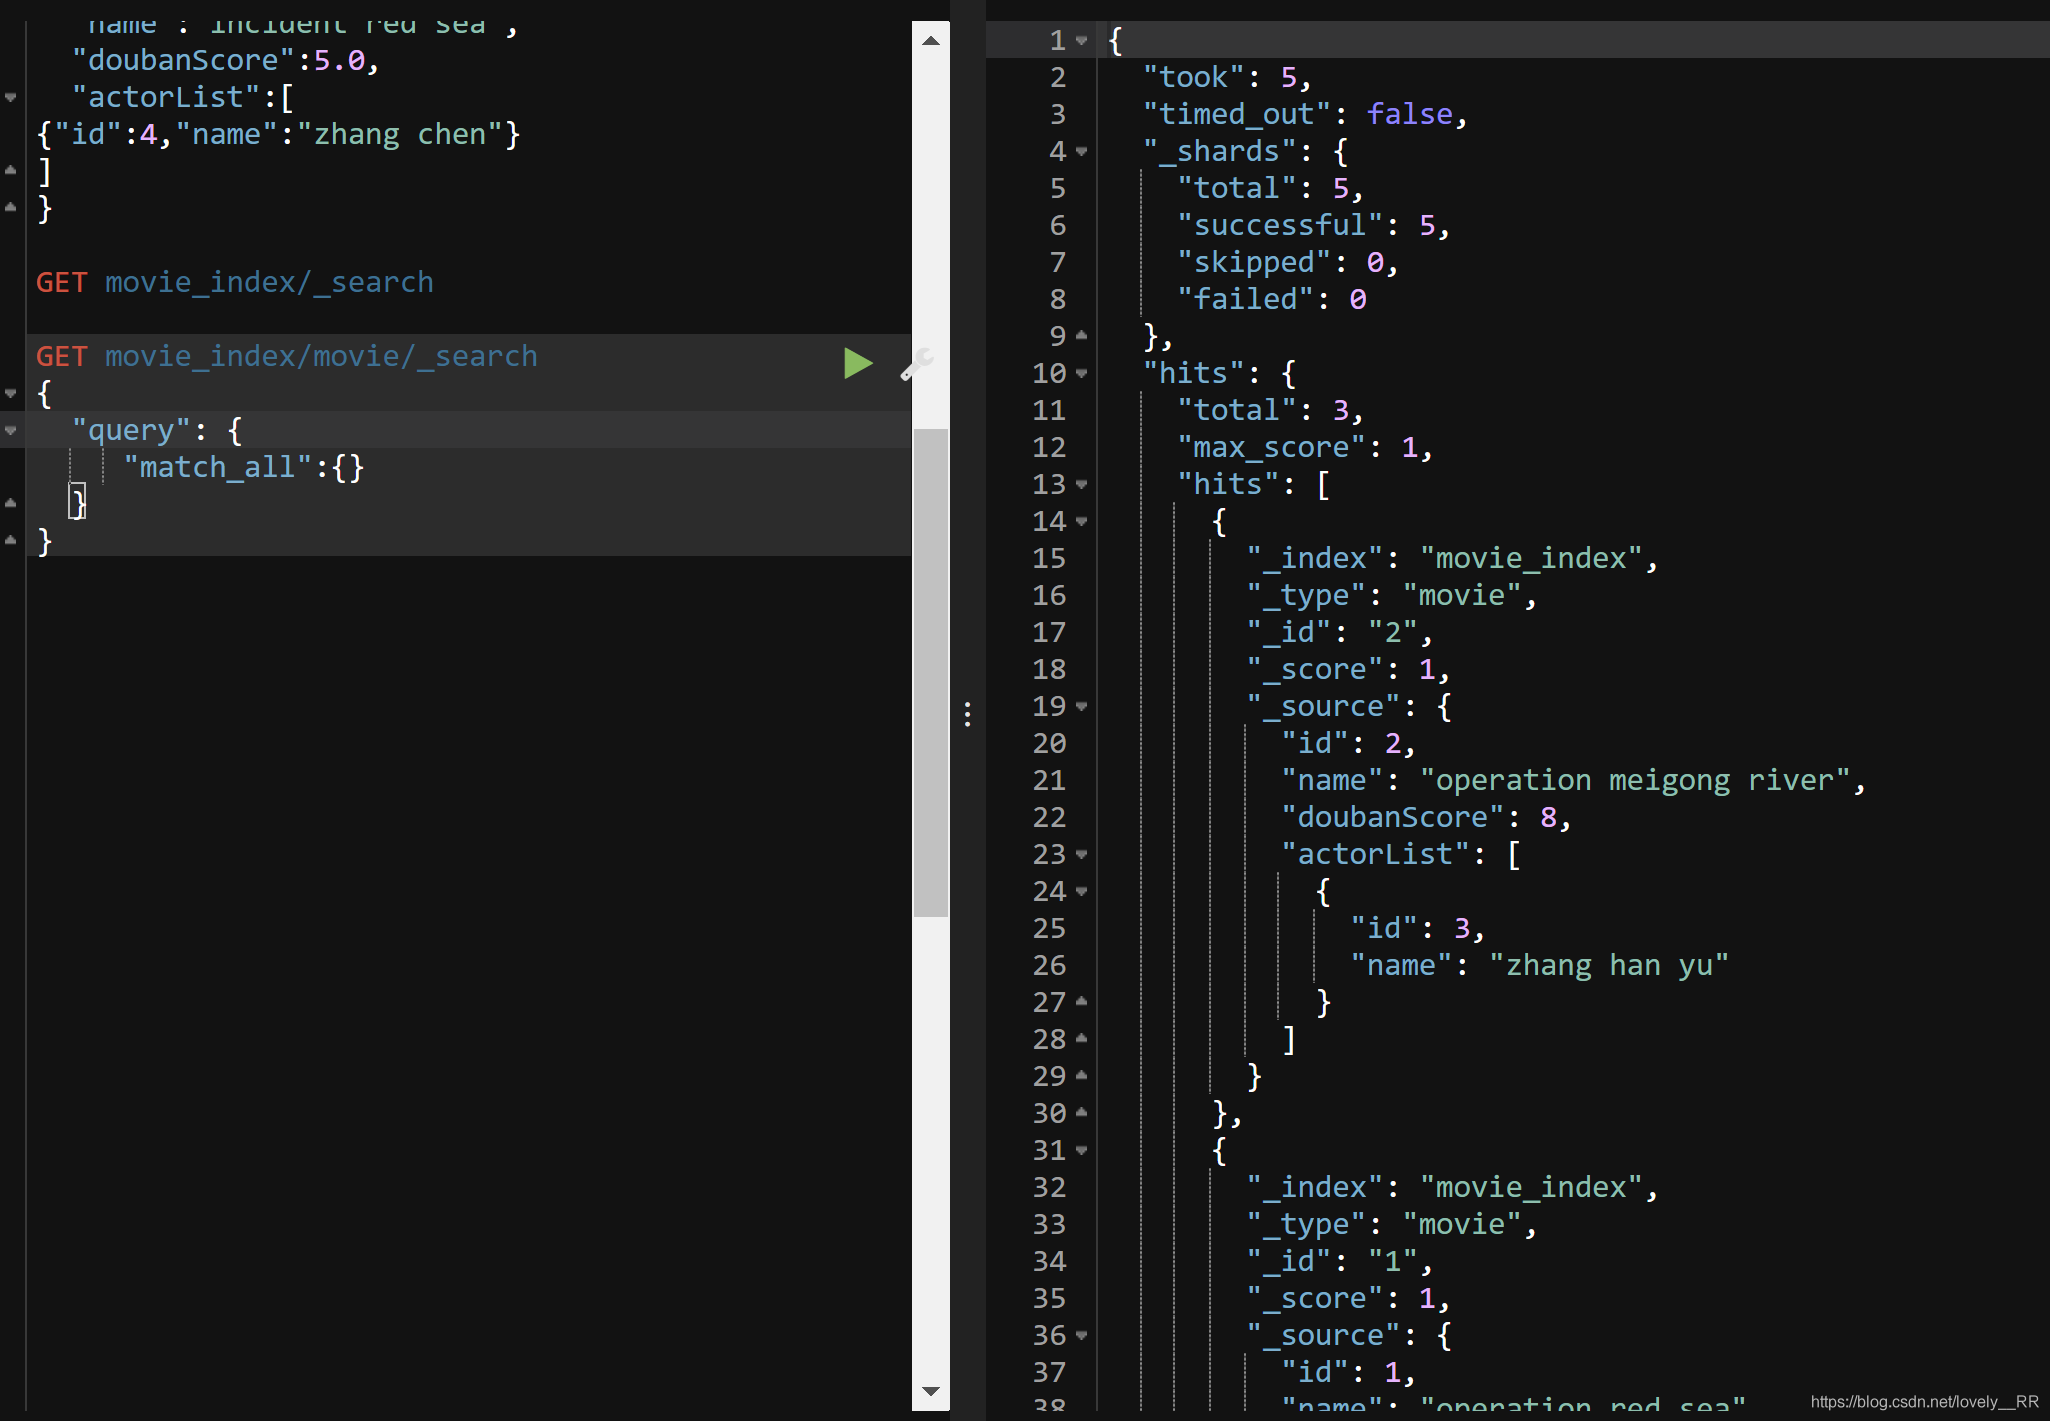The width and height of the screenshot is (2050, 1421).
Task: Collapse the _shards block at line 4
Action: tap(1081, 152)
